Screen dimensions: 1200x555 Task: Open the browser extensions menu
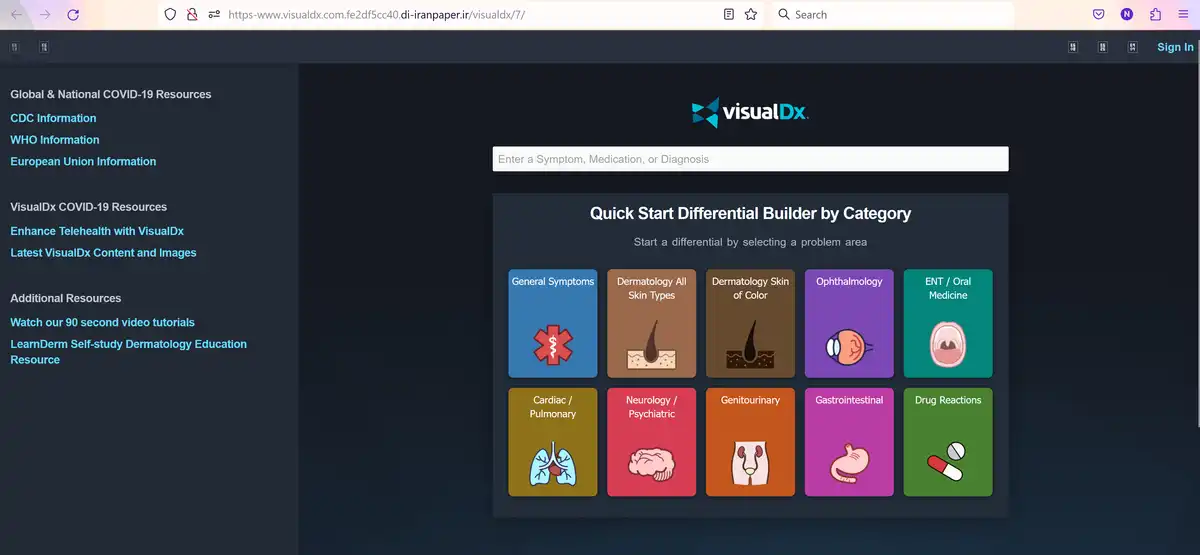pos(1156,15)
